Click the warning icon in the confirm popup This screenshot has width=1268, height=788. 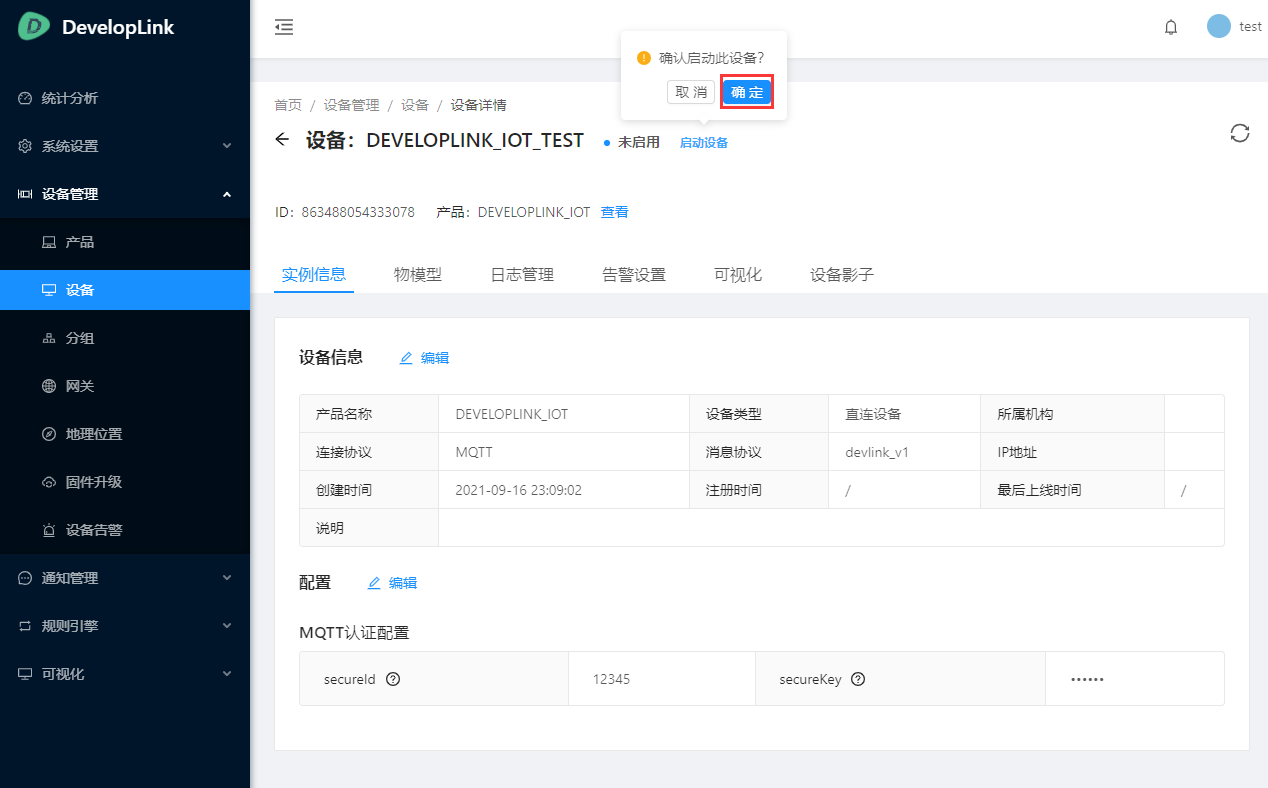click(644, 58)
